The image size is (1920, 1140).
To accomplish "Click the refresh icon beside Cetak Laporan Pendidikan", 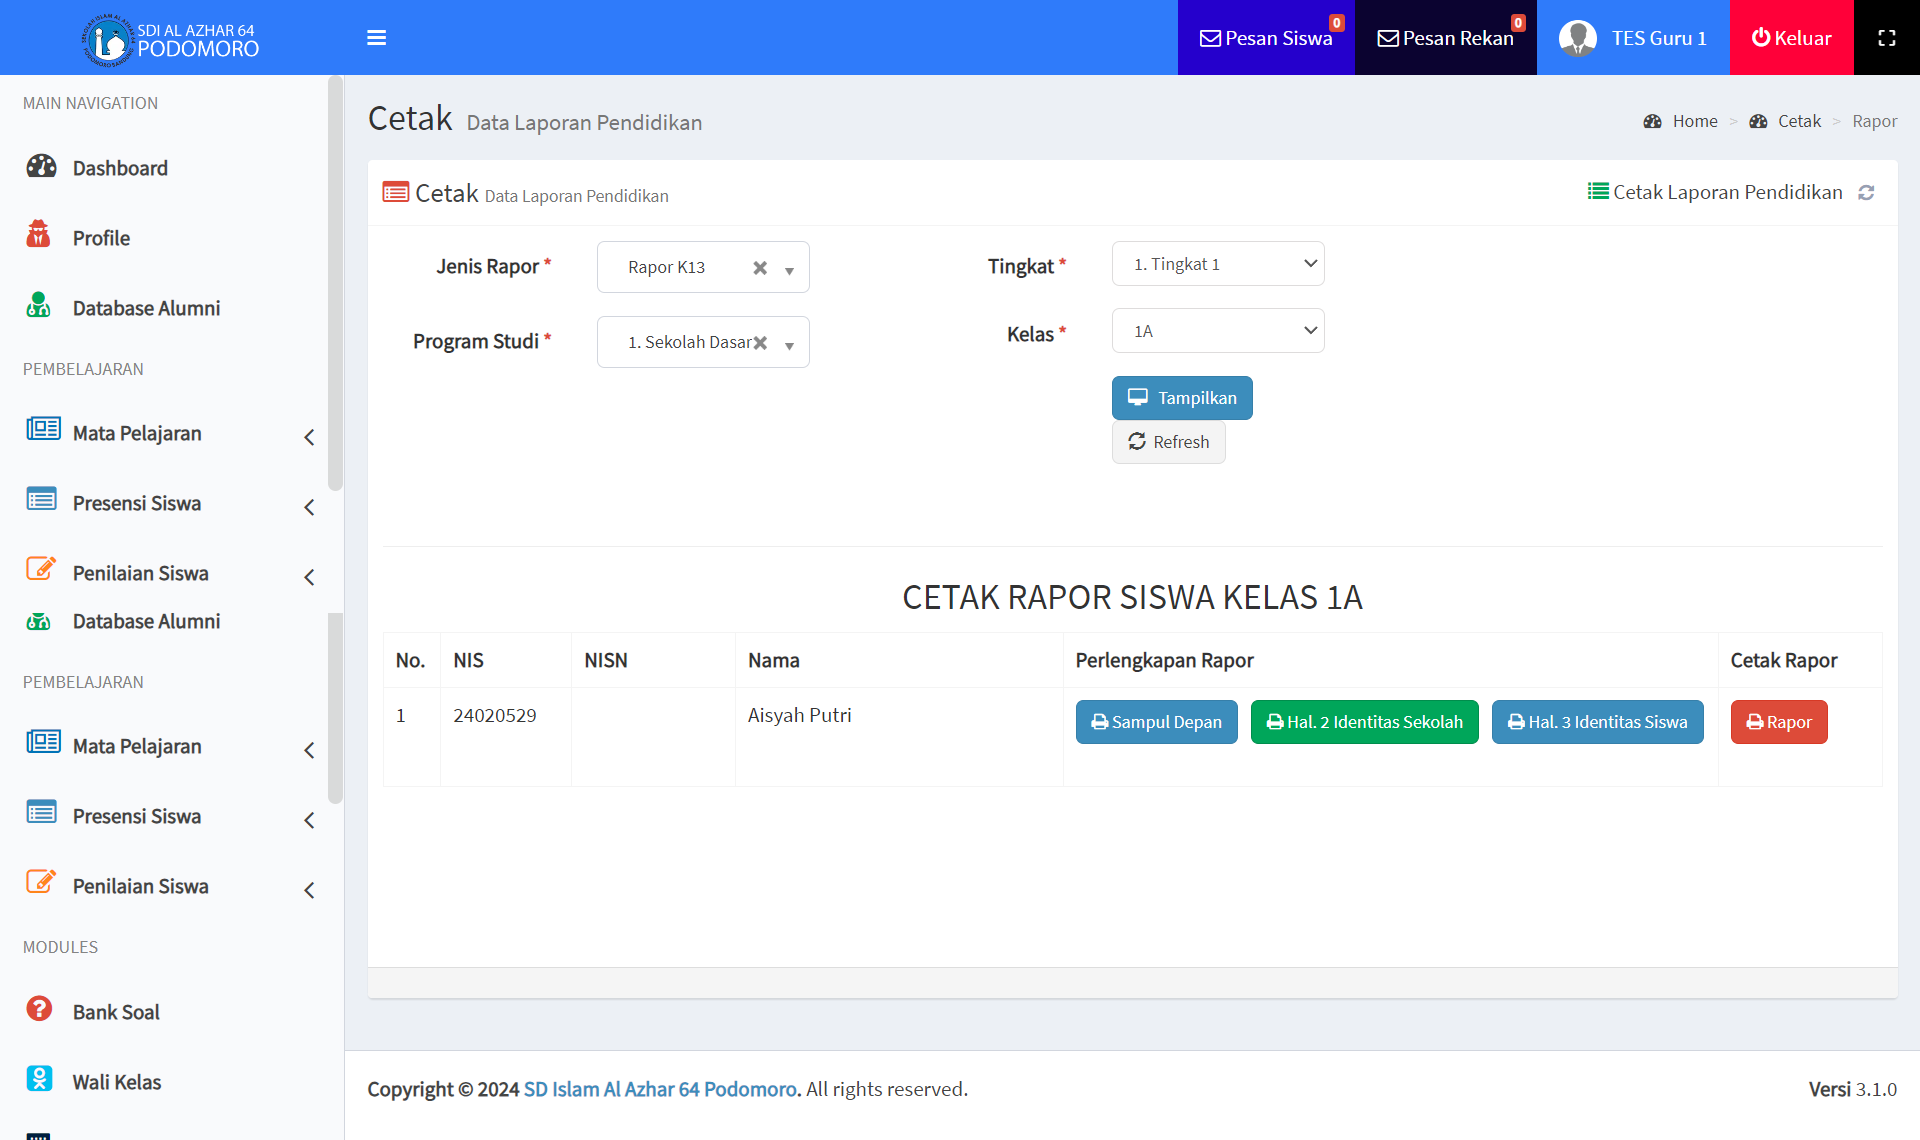I will click(1866, 193).
